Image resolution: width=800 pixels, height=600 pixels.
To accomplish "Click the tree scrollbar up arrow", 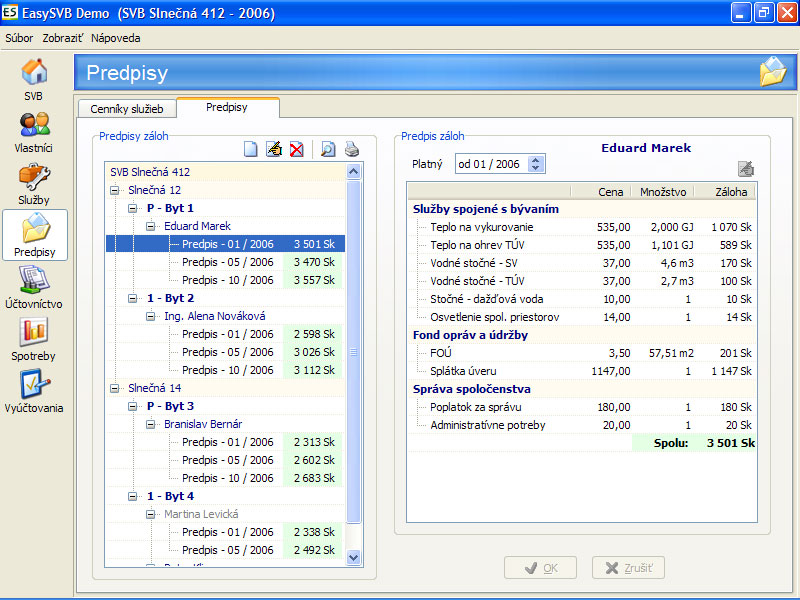I will tap(353, 171).
